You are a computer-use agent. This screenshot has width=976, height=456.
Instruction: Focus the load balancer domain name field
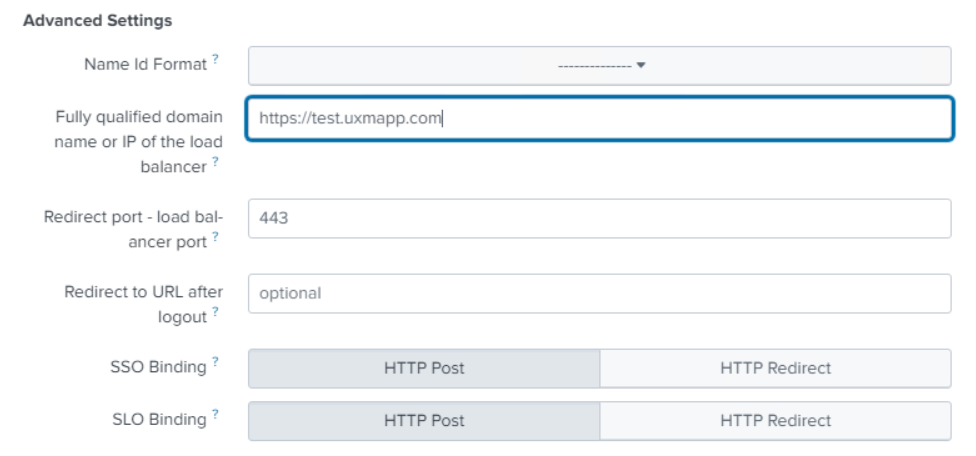599,118
